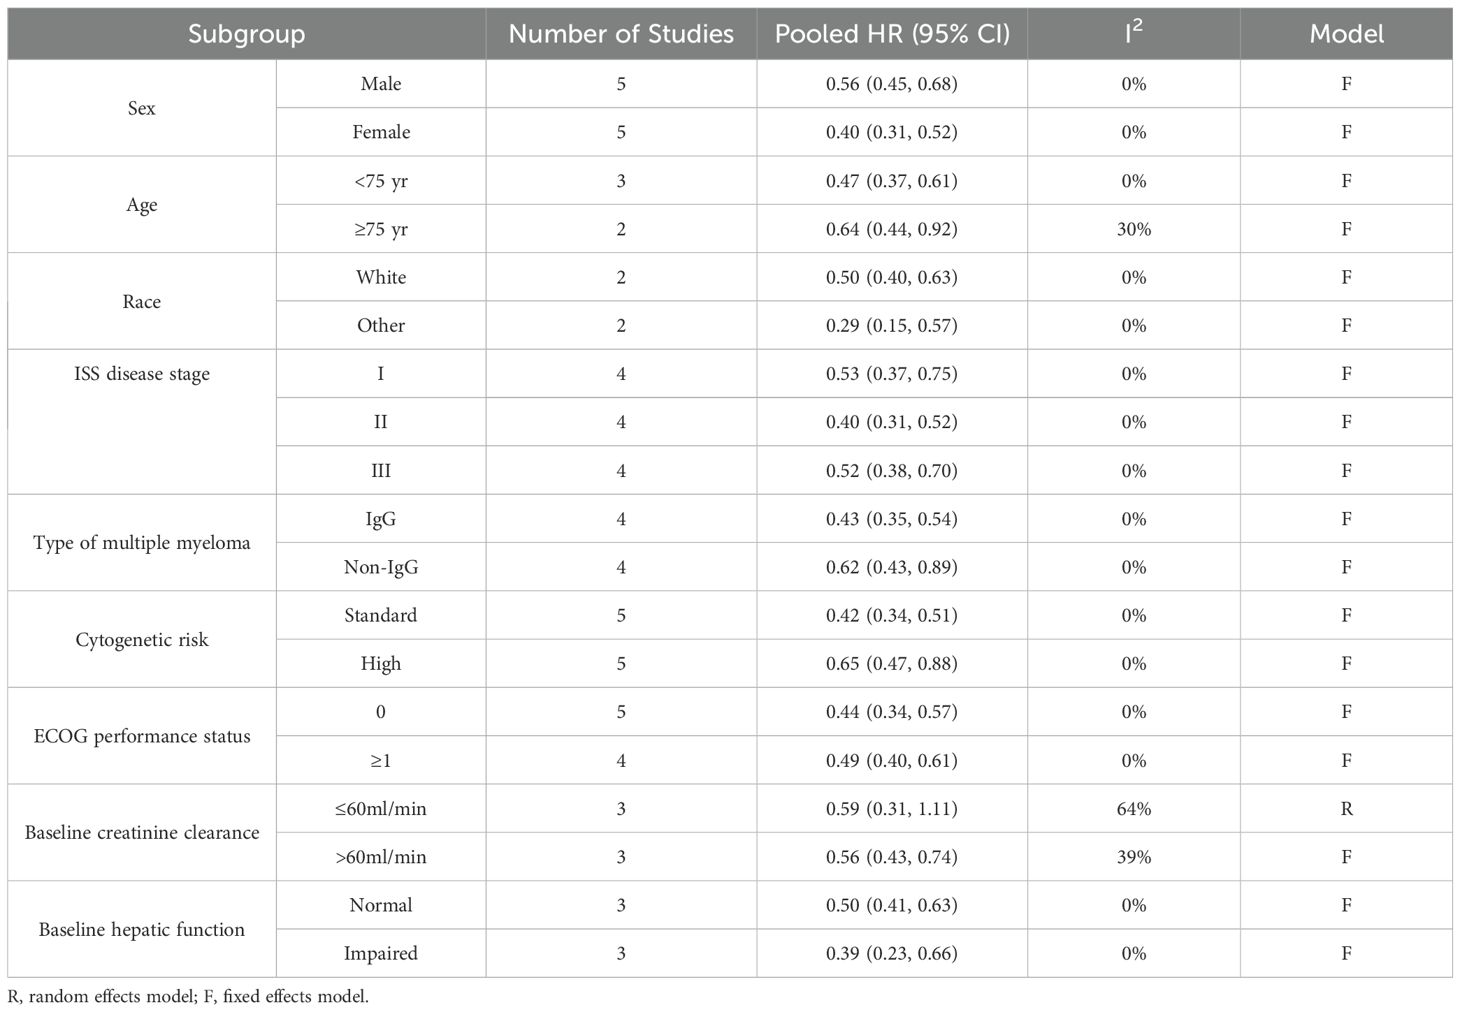
Task: Click the Subgroup column header
Action: 246,34
